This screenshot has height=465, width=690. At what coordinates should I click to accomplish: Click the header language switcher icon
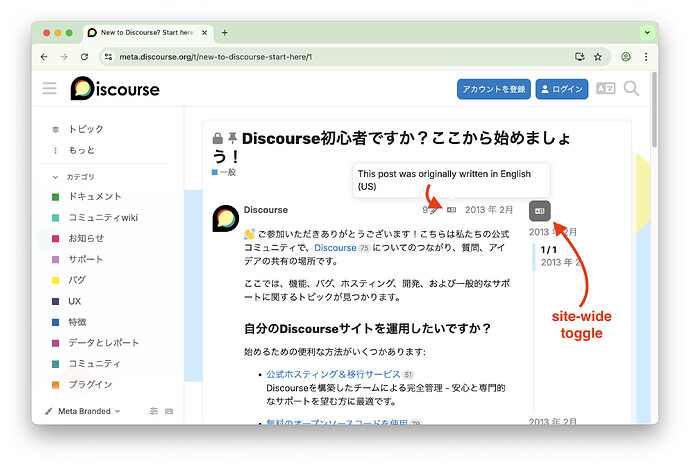point(606,88)
